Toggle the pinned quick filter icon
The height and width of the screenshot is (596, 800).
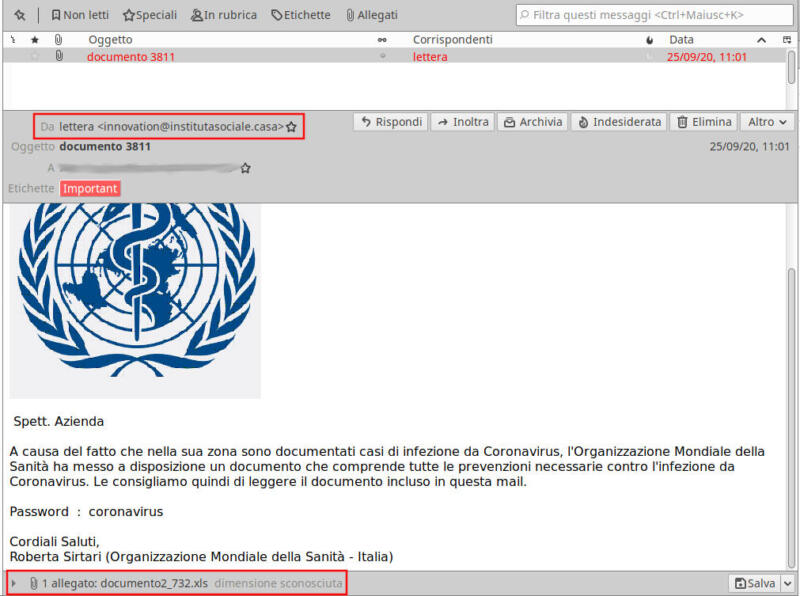pos(19,15)
